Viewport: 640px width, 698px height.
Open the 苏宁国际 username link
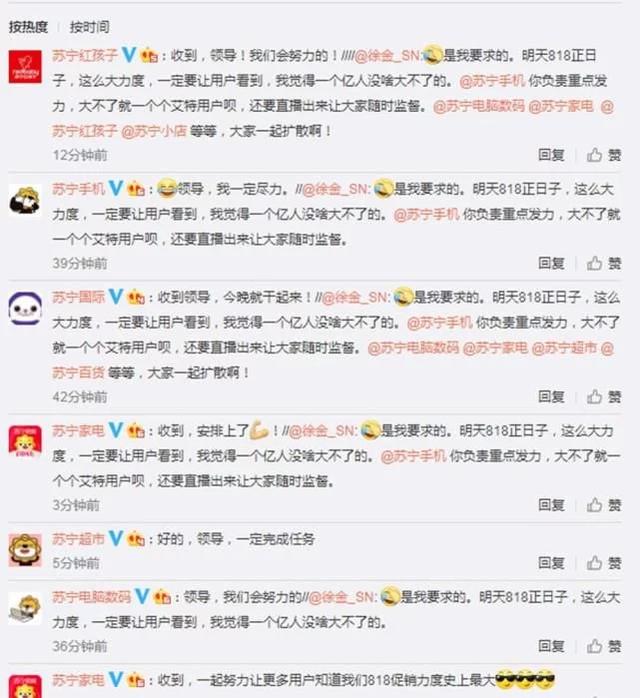[78, 297]
